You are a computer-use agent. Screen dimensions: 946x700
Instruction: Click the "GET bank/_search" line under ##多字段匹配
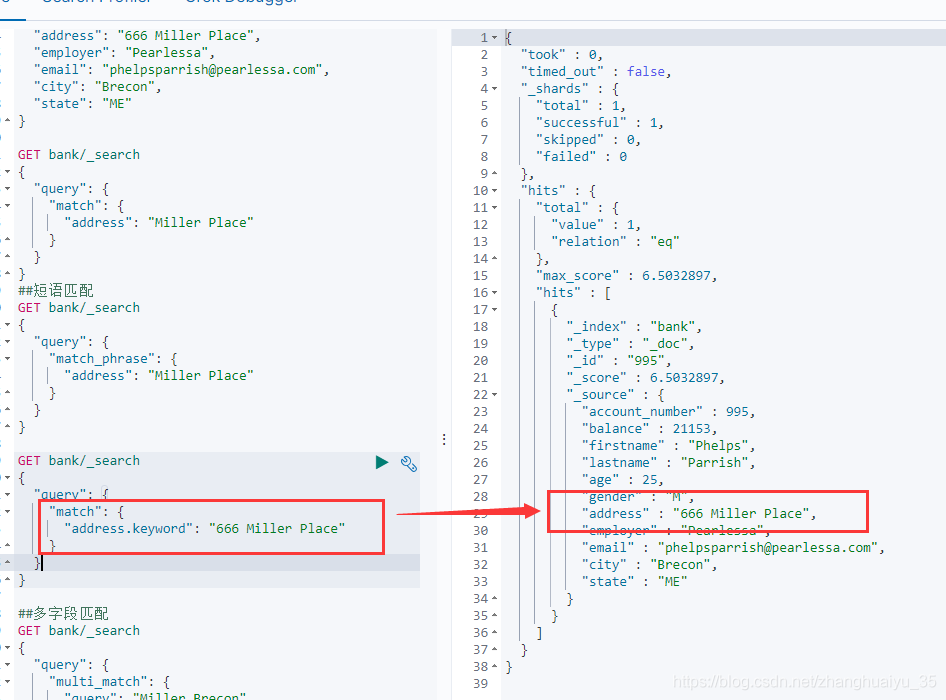[x=78, y=631]
